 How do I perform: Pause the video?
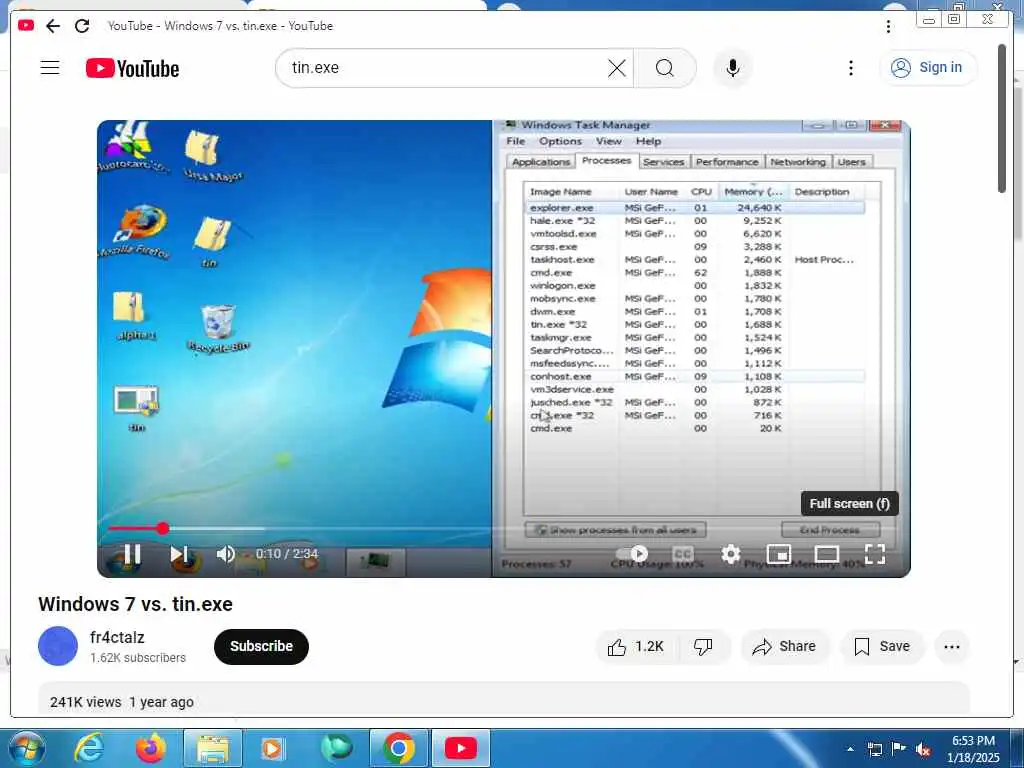[x=133, y=554]
